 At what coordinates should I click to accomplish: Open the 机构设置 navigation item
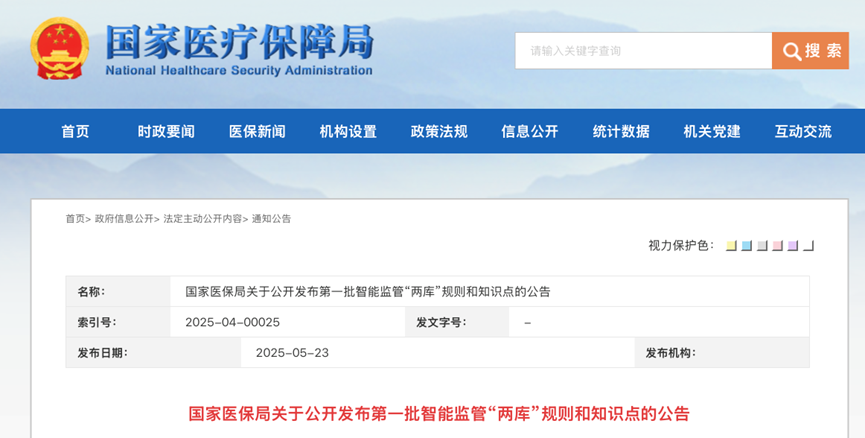(x=348, y=131)
